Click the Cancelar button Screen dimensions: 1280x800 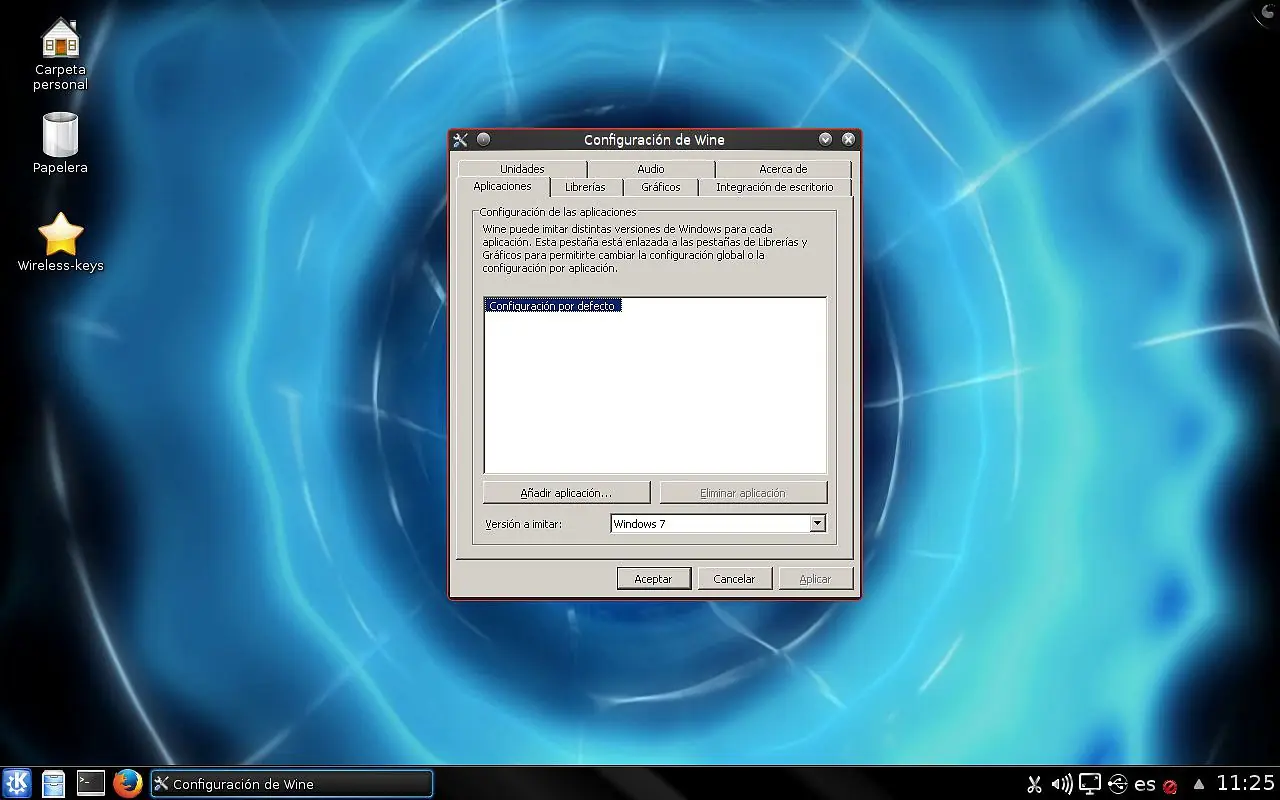(x=734, y=579)
